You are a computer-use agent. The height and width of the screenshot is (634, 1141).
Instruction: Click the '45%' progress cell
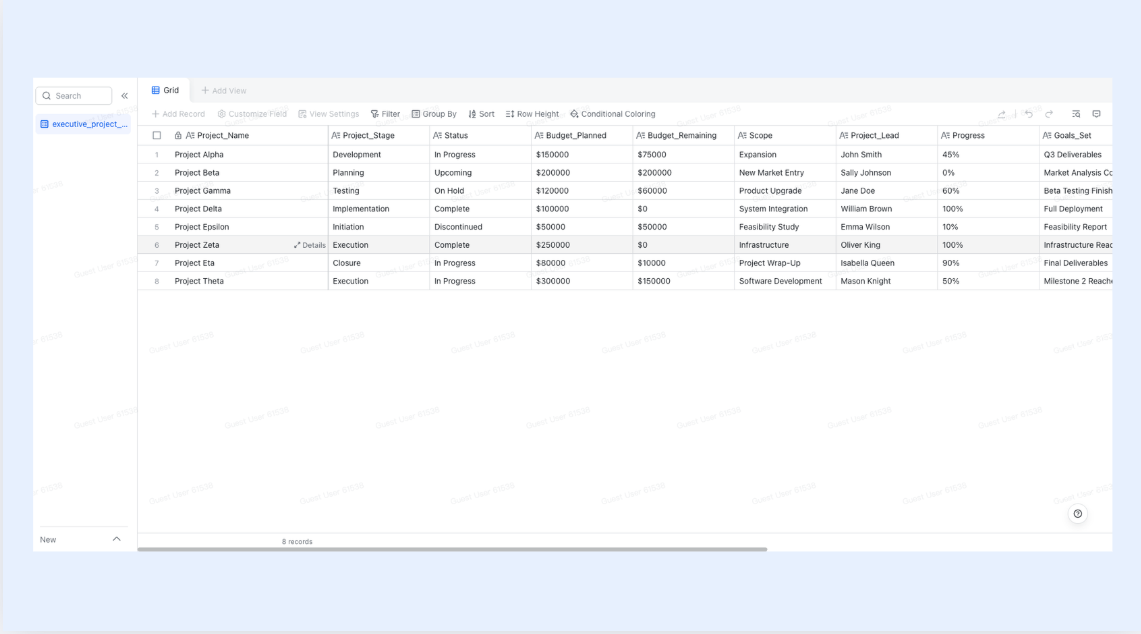[988, 154]
